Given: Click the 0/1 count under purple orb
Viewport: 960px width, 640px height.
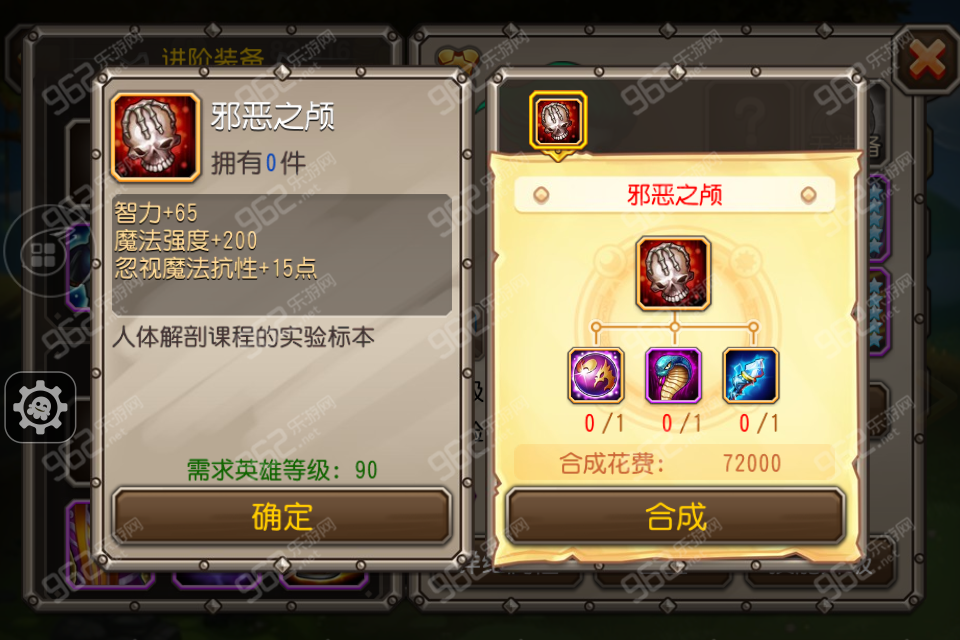Looking at the screenshot, I should [x=604, y=423].
